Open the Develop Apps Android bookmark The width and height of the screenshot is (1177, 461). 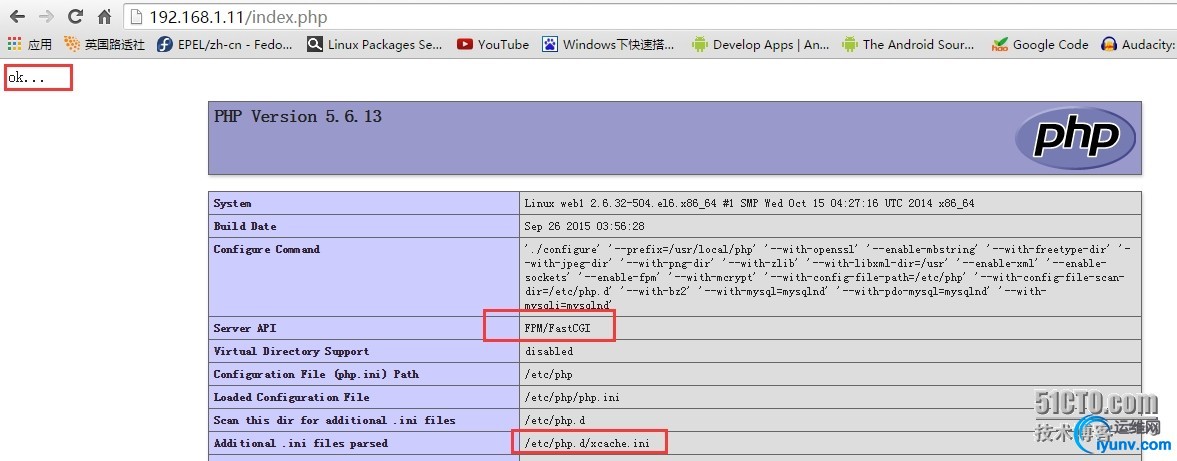[760, 44]
